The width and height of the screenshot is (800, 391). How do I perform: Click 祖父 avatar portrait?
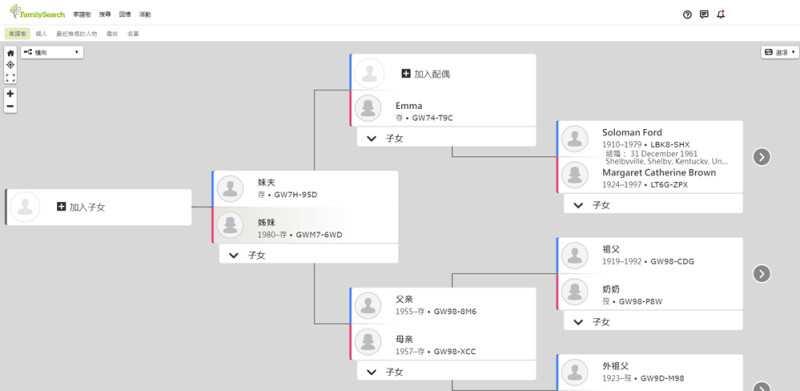574,256
